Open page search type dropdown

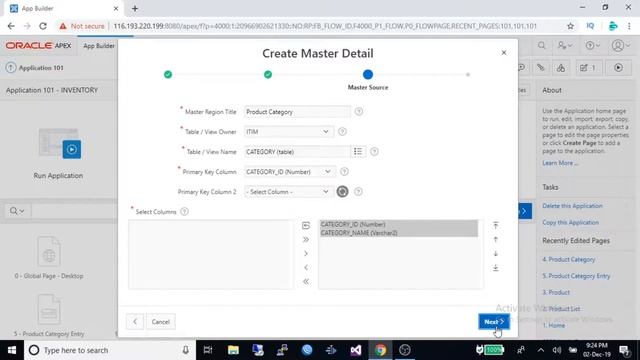pyautogui.click(x=17, y=211)
